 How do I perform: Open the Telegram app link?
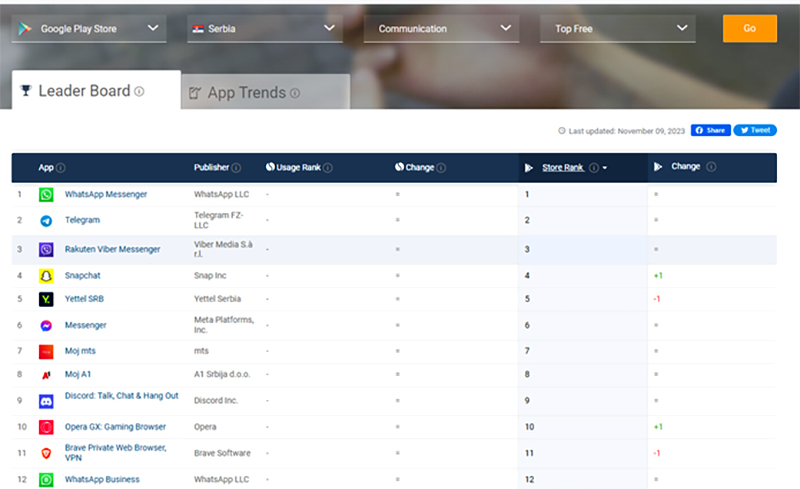(82, 221)
